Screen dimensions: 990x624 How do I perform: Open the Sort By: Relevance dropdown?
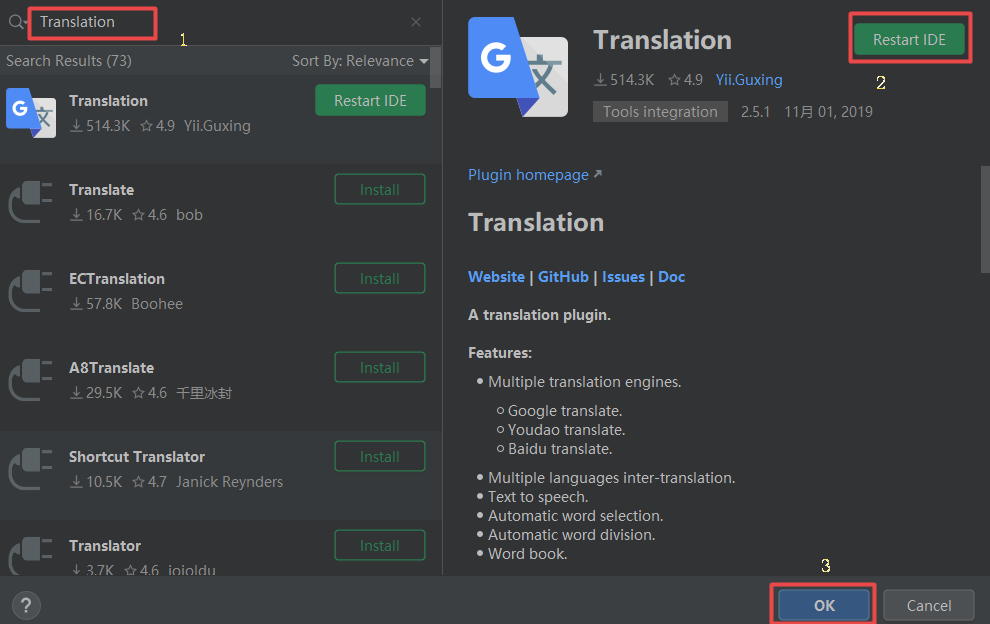[x=360, y=61]
